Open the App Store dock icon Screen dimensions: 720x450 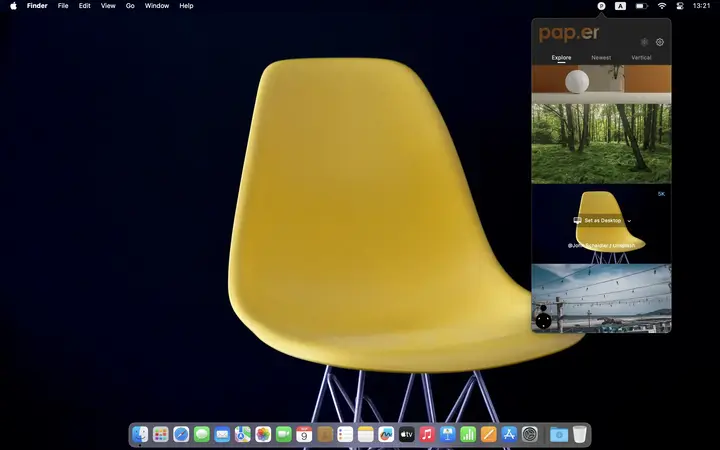509,434
